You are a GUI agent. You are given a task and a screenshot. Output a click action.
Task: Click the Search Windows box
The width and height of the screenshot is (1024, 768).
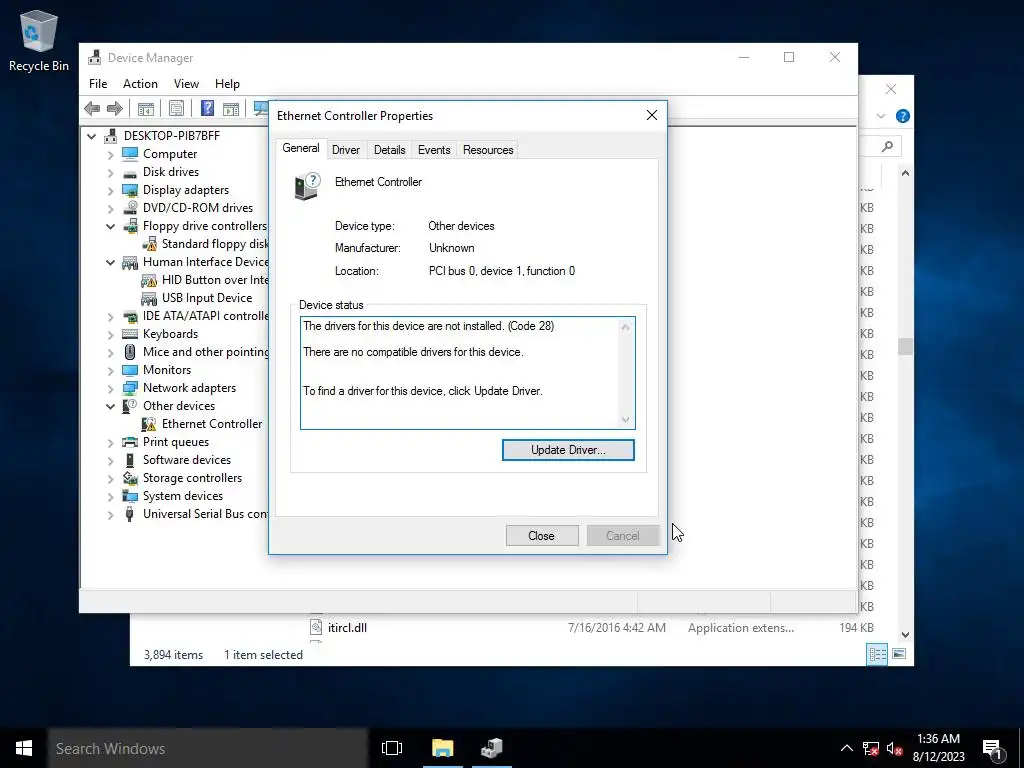pos(208,748)
